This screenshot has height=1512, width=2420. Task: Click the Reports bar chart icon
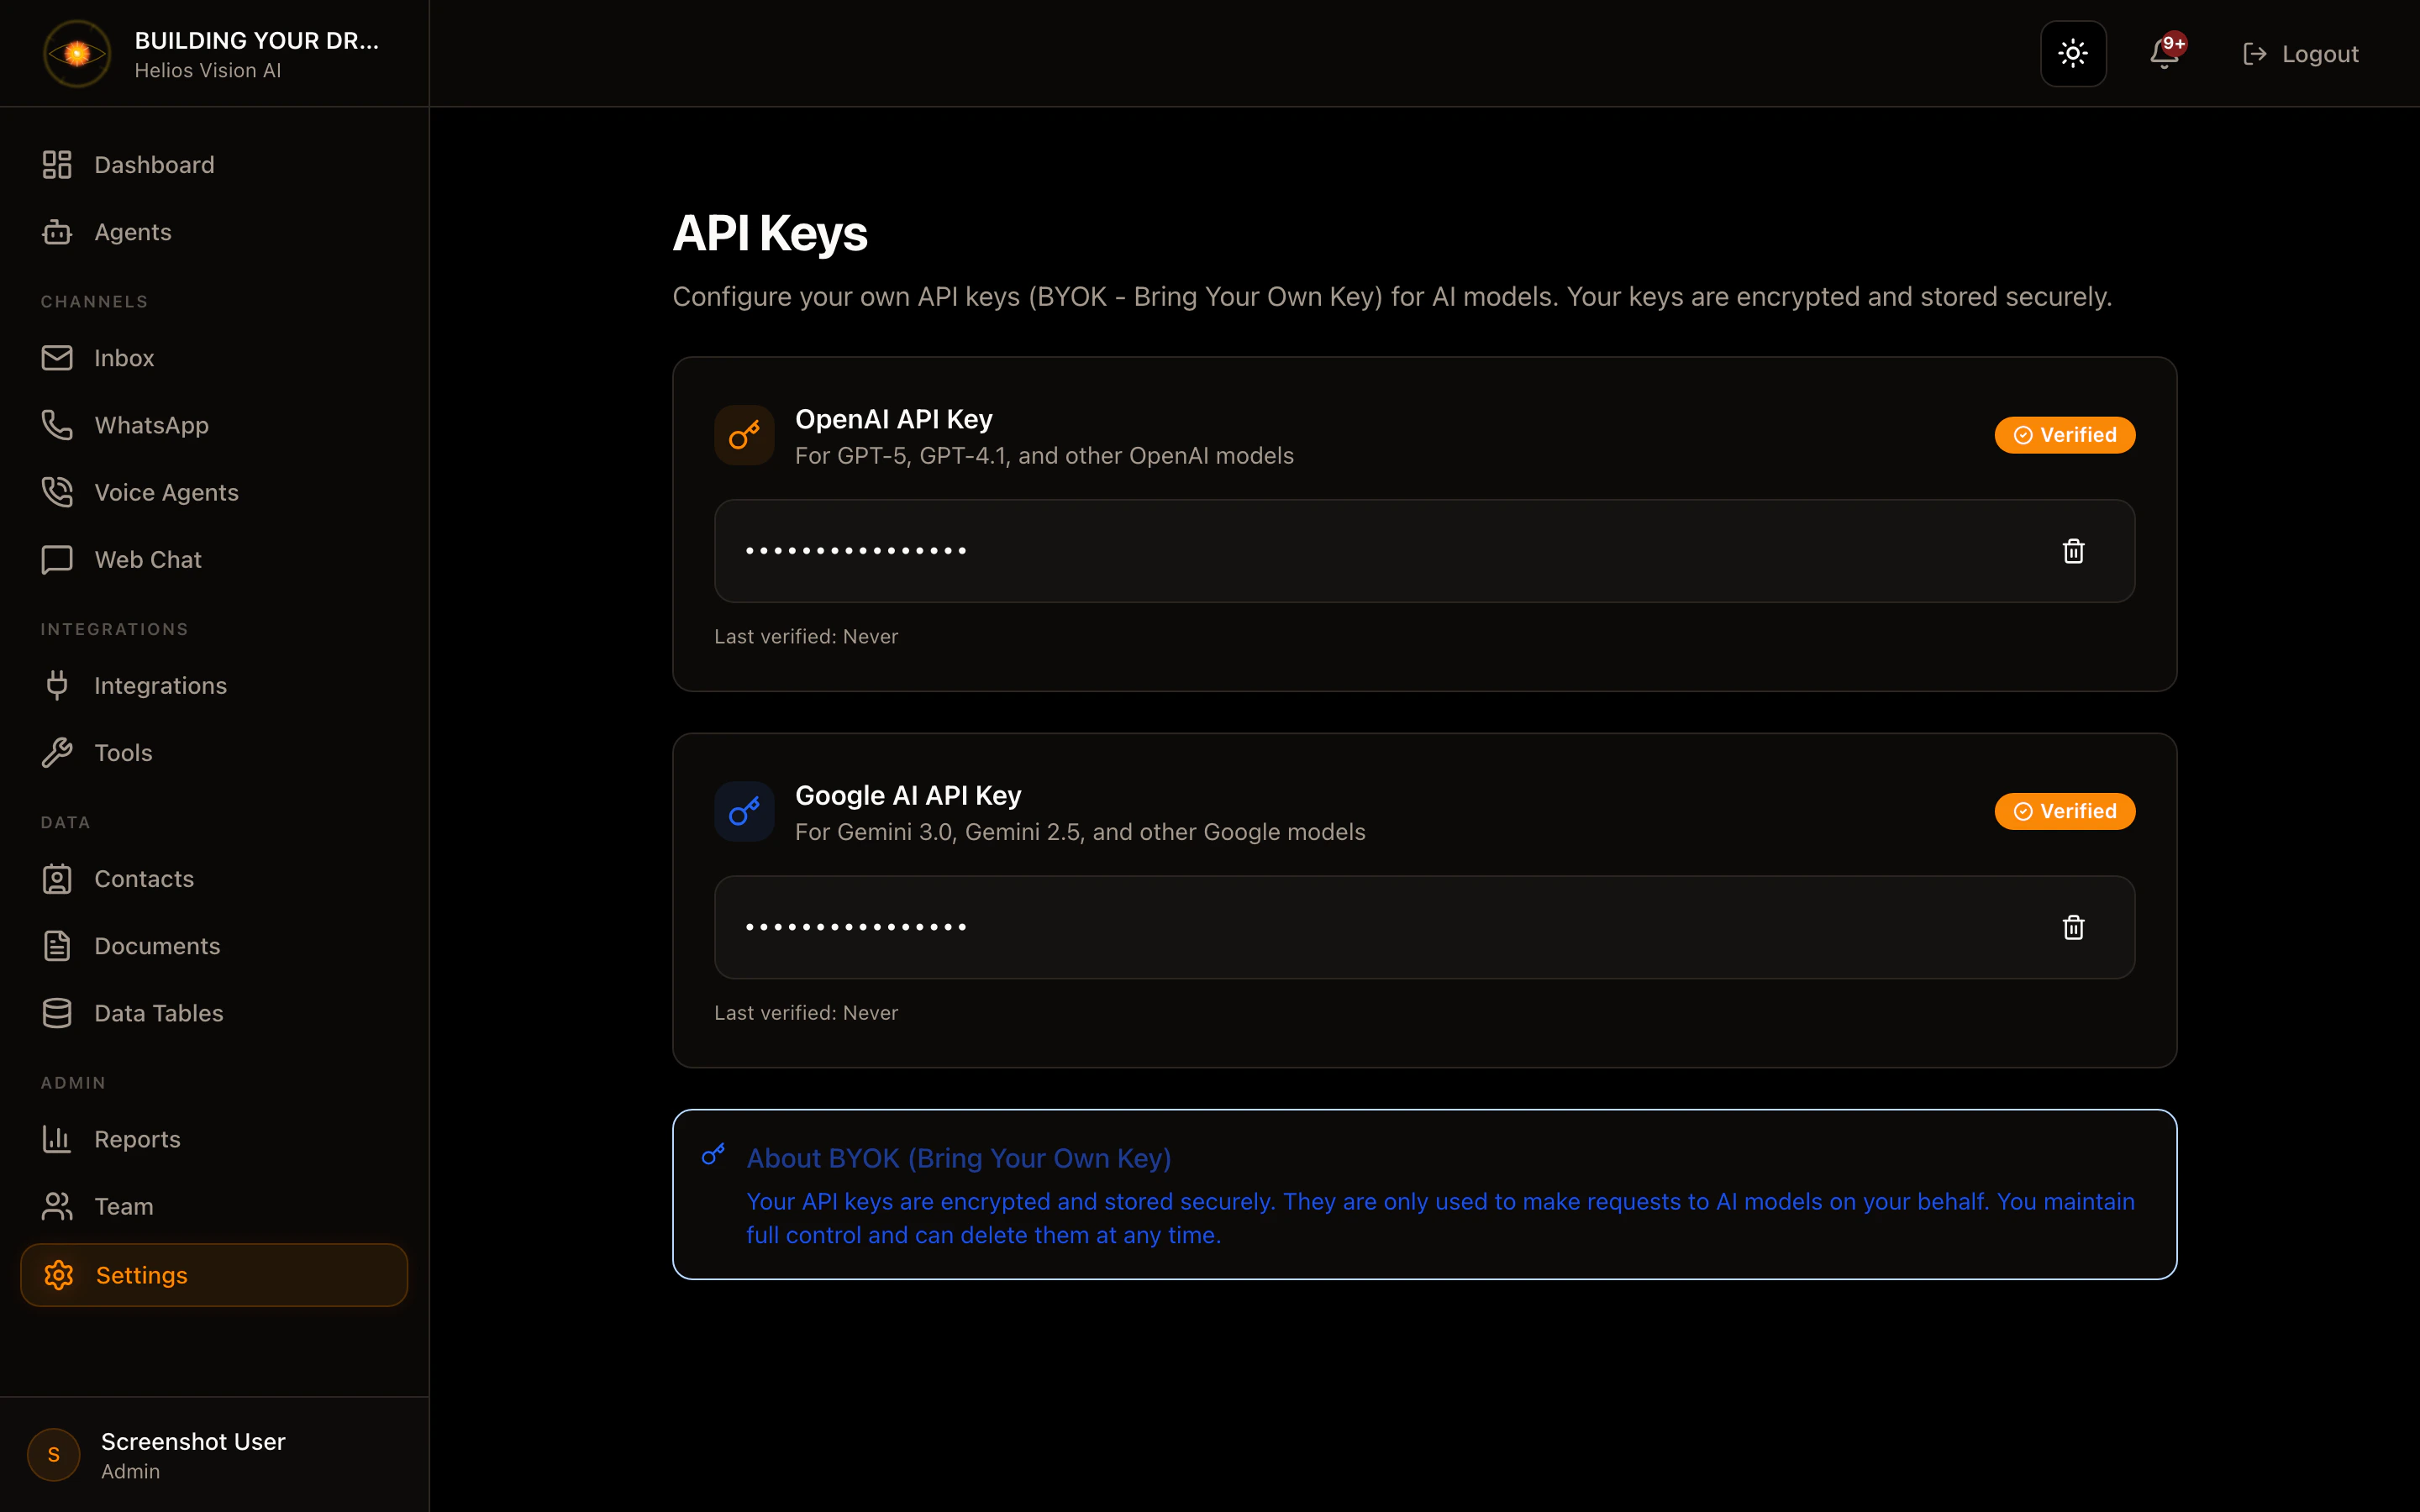[57, 1138]
